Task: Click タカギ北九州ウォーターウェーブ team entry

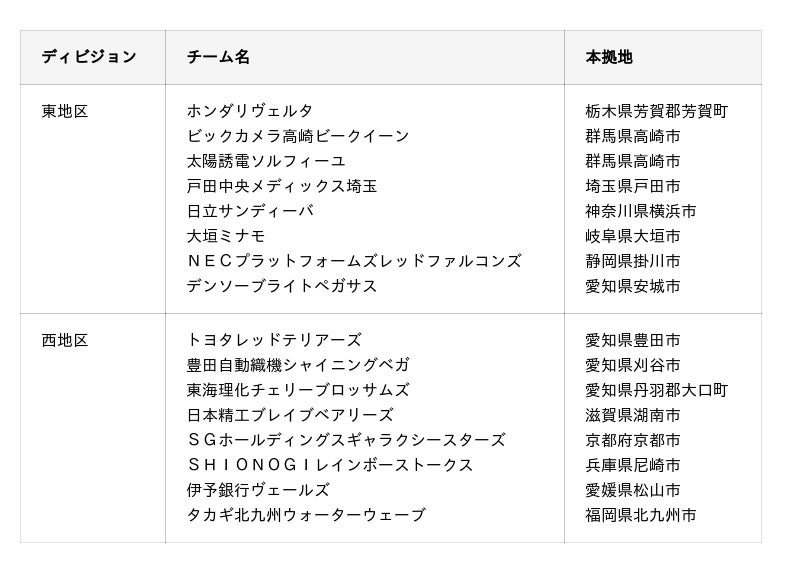Action: (x=306, y=515)
